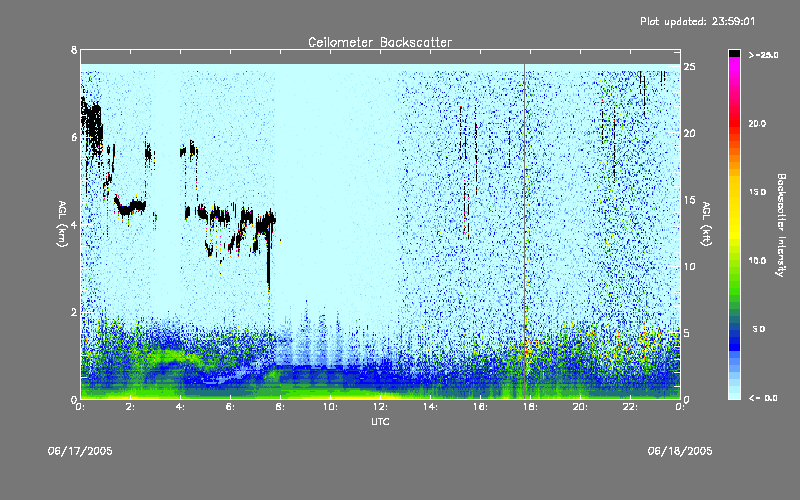Screen dimensions: 800x500
Task: Click the end date "06/18/2005"
Action: [x=680, y=451]
